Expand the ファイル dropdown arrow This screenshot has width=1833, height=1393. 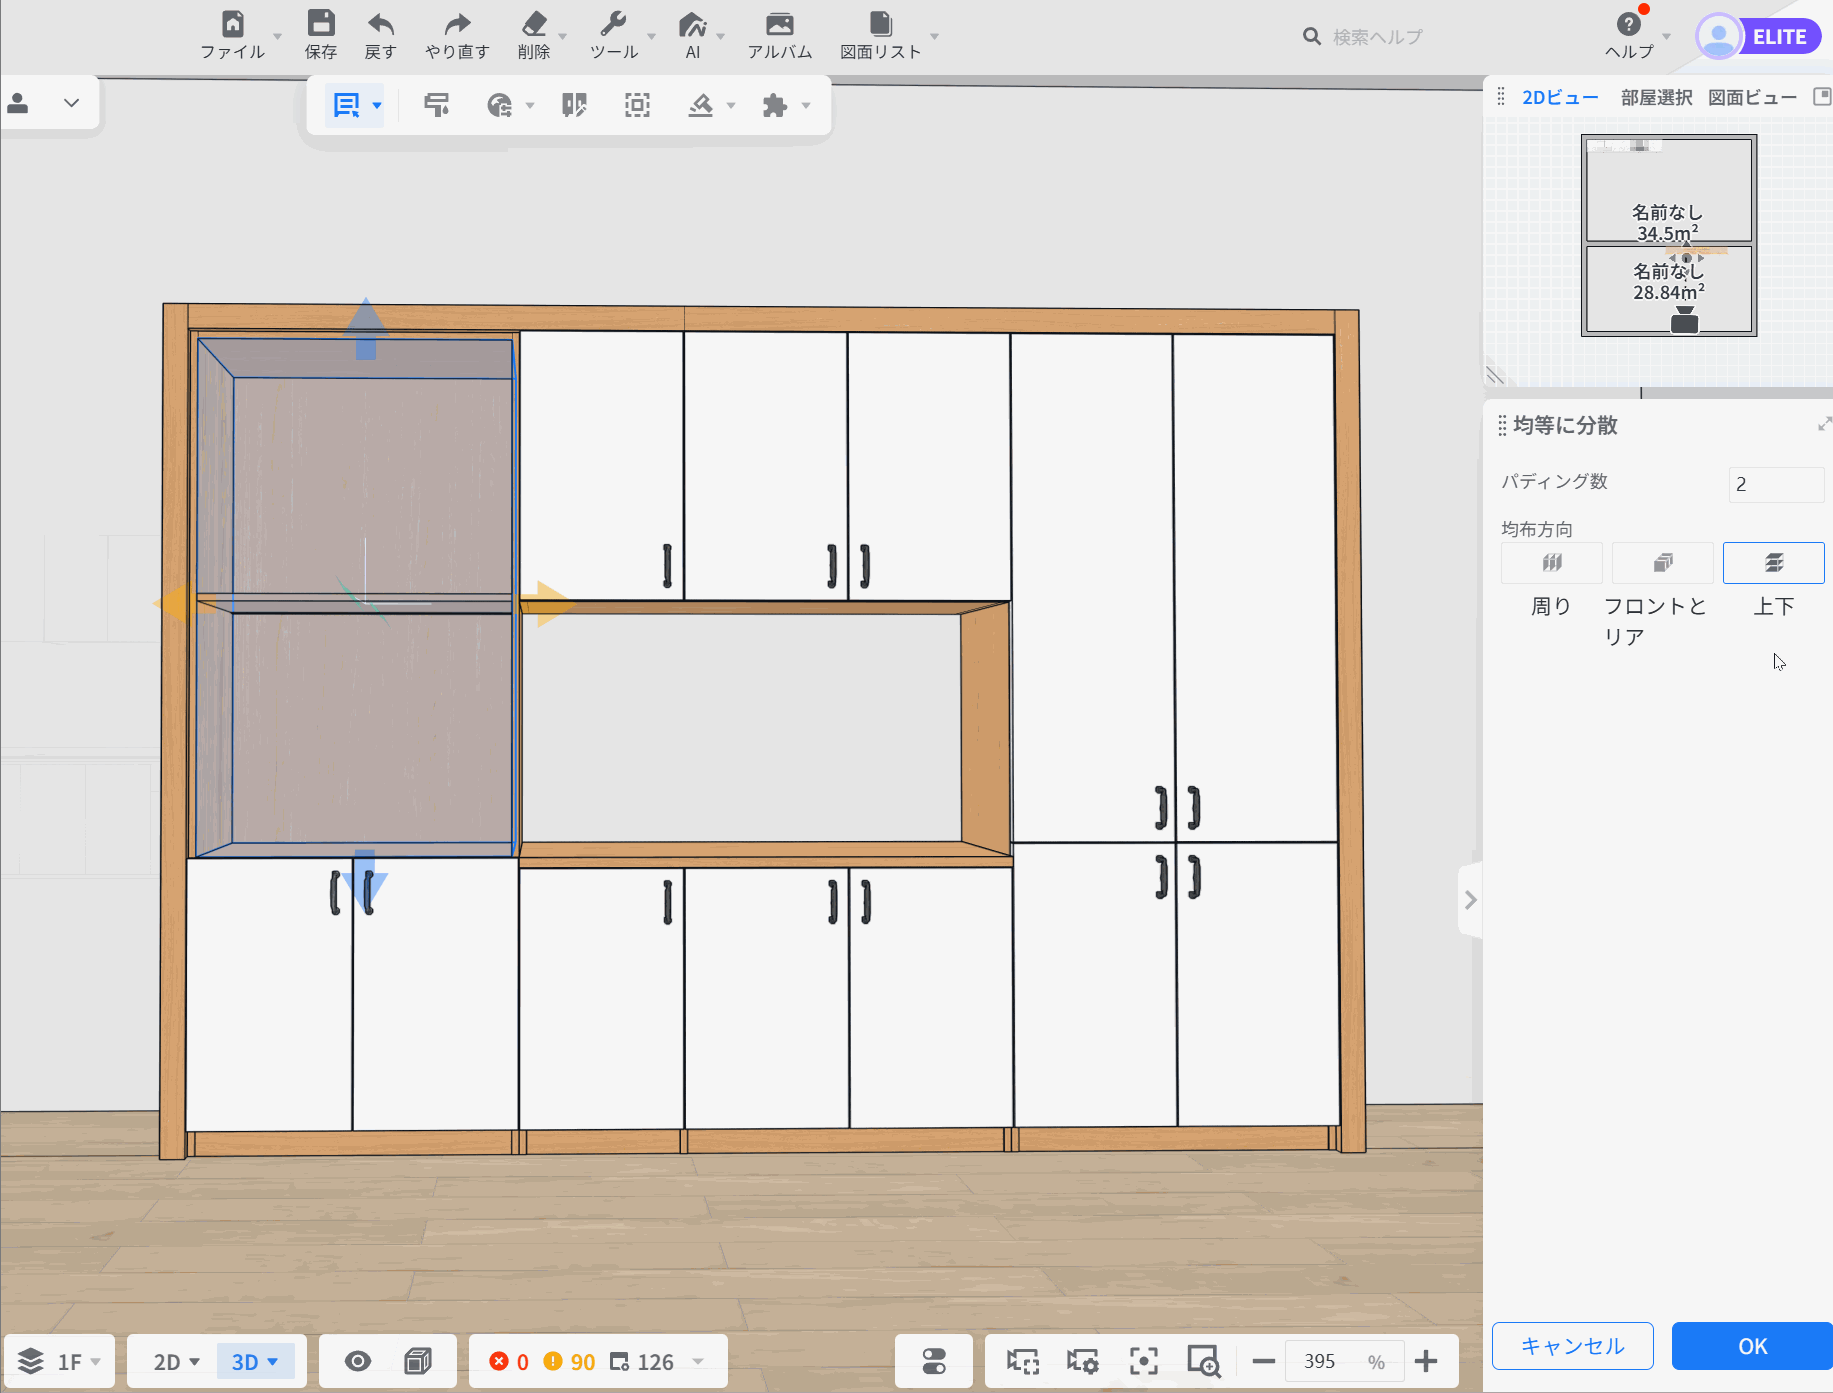(x=278, y=36)
